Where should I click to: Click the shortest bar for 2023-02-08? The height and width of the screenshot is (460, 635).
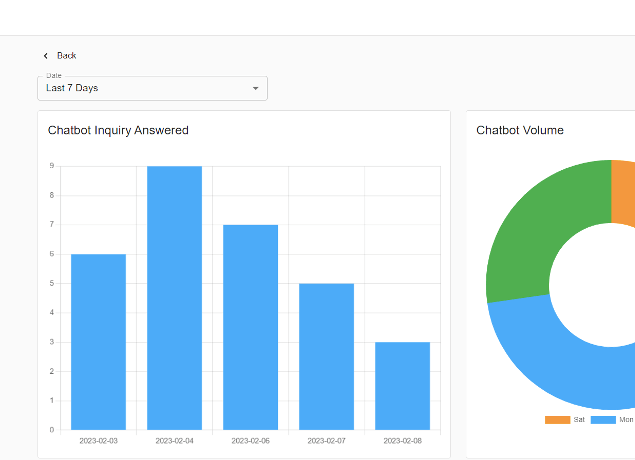point(402,386)
